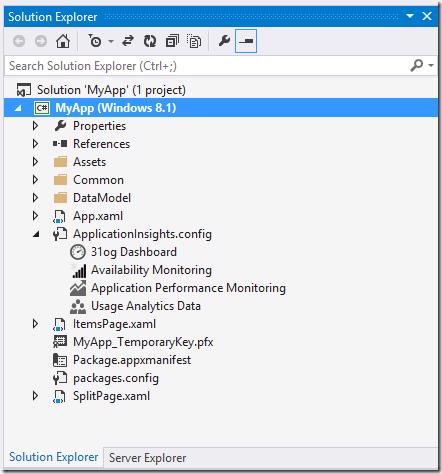Switch to the Server Explorer tab

(147, 458)
